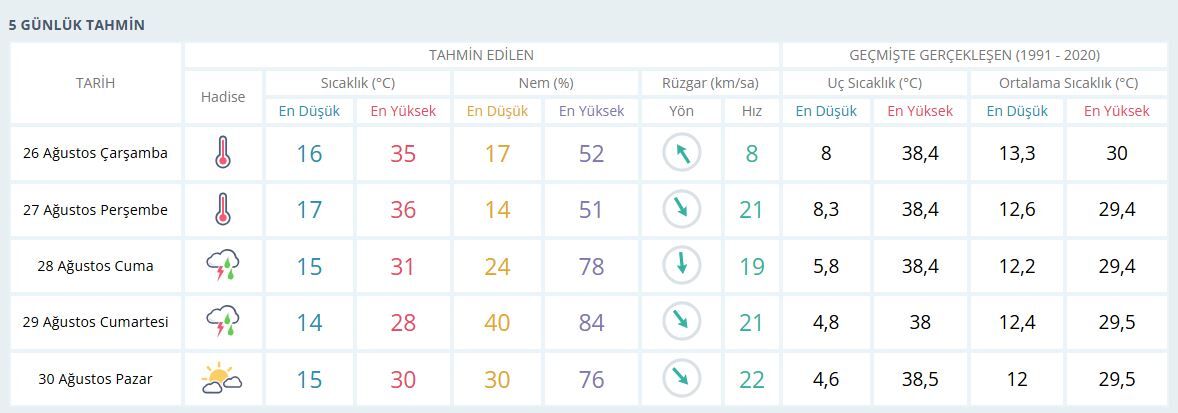Image resolution: width=1178 pixels, height=413 pixels.
Task: Click the wind direction arrow for 27 Ağustos
Action: pos(681,210)
